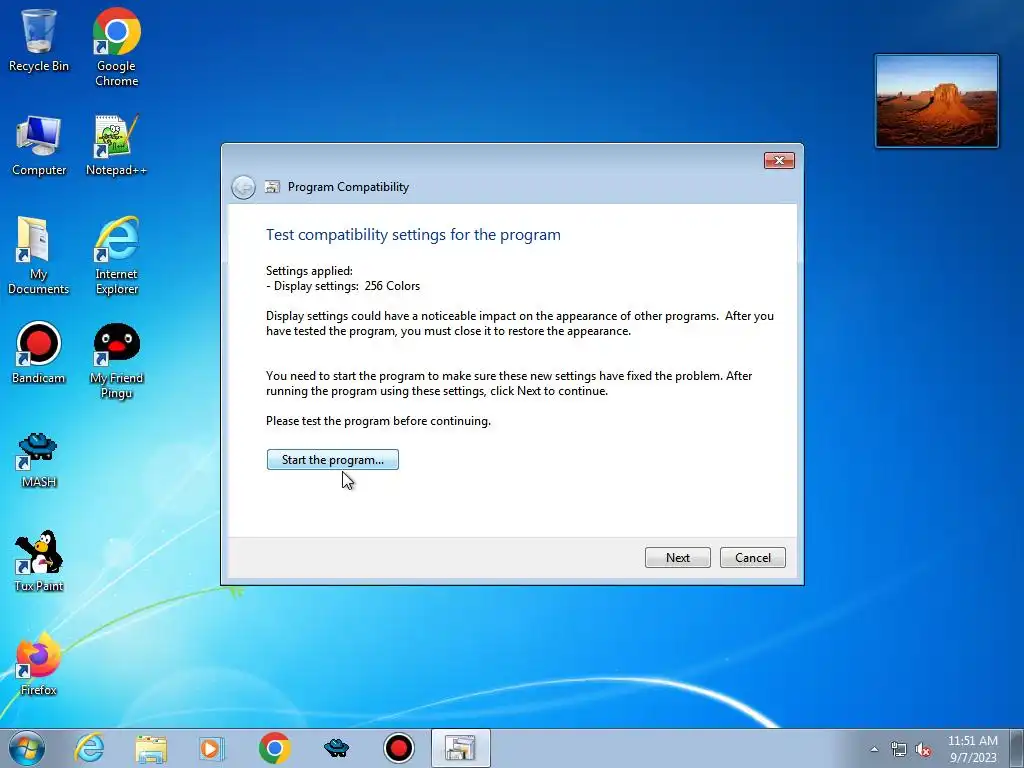Click the Show desktop strip
Screen dimensions: 1024x768
tap(1018, 748)
